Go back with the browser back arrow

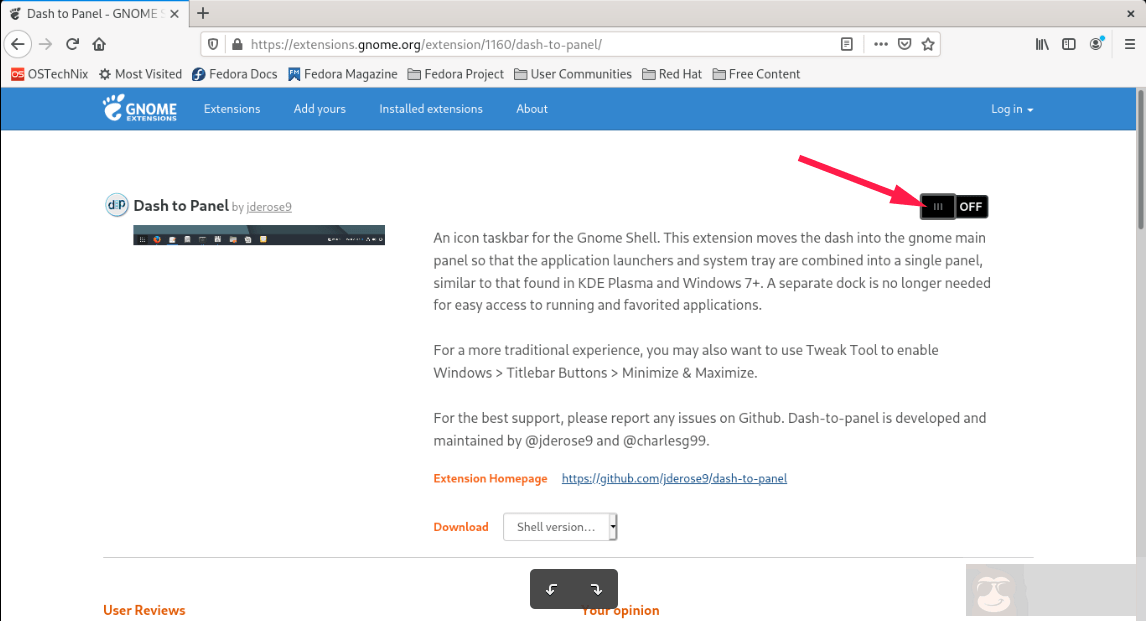pos(18,45)
